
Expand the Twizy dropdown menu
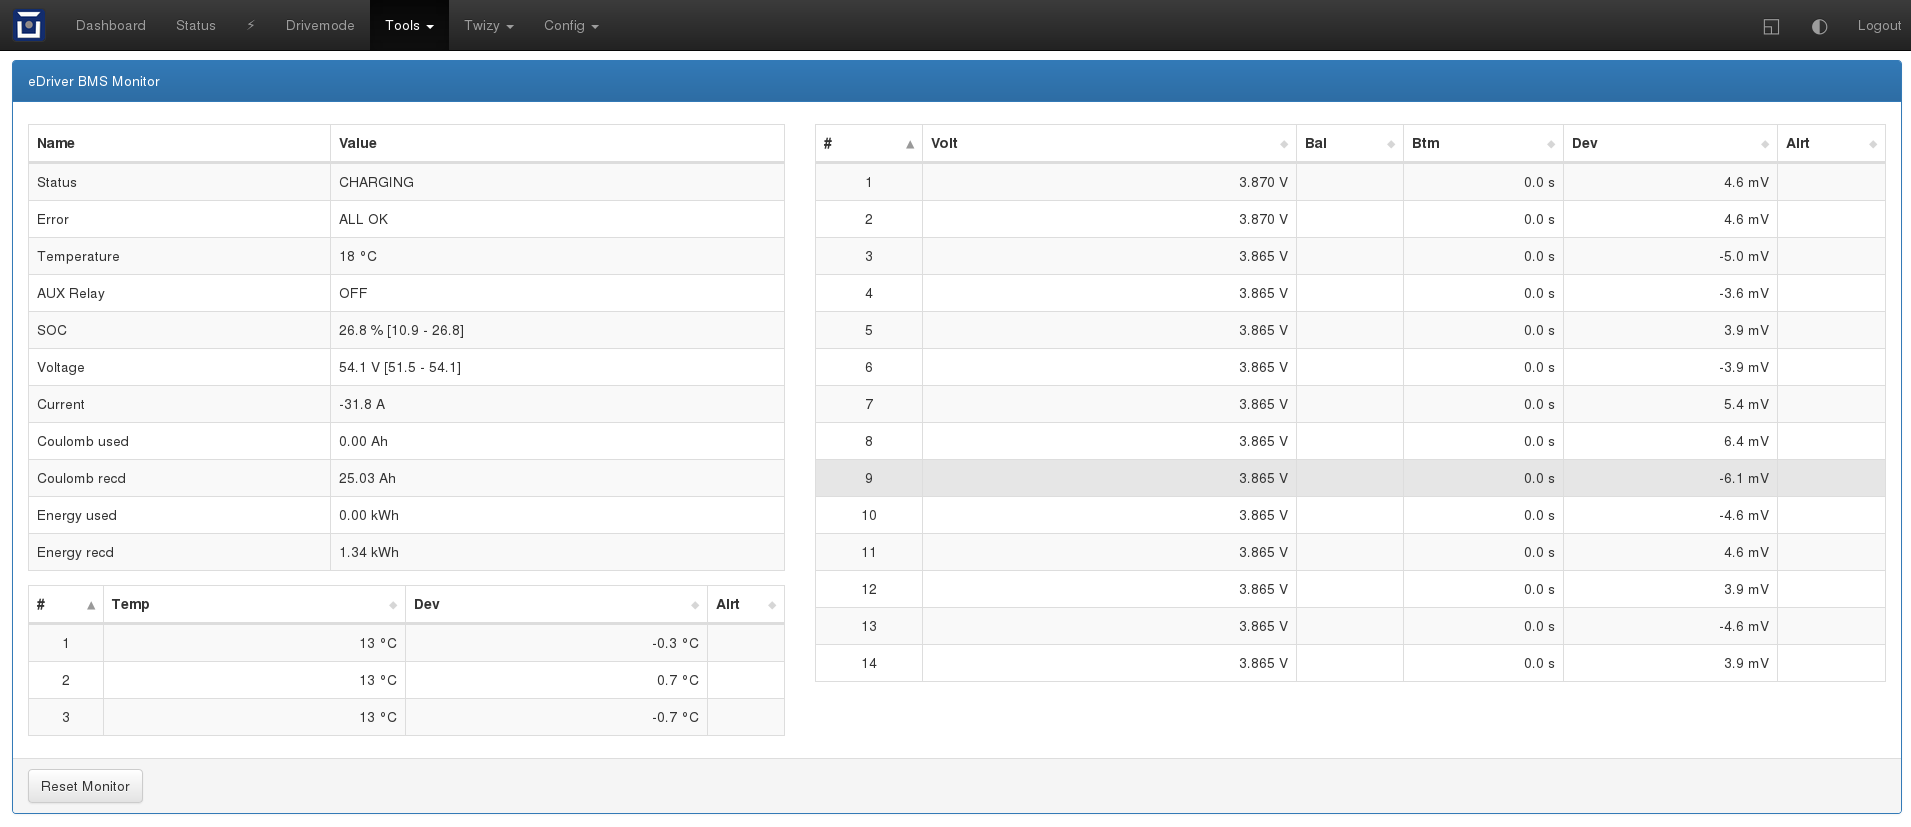tap(488, 25)
